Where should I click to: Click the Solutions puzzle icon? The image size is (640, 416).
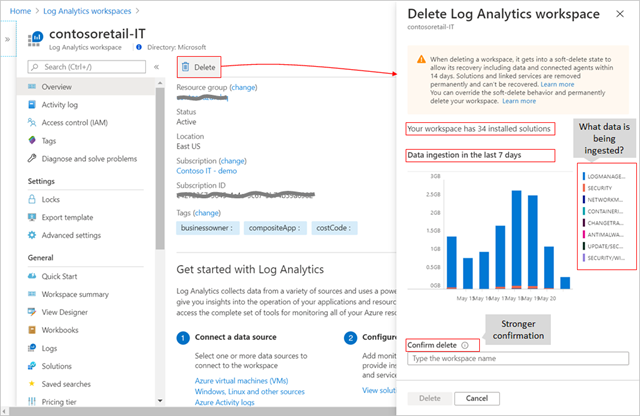32,366
